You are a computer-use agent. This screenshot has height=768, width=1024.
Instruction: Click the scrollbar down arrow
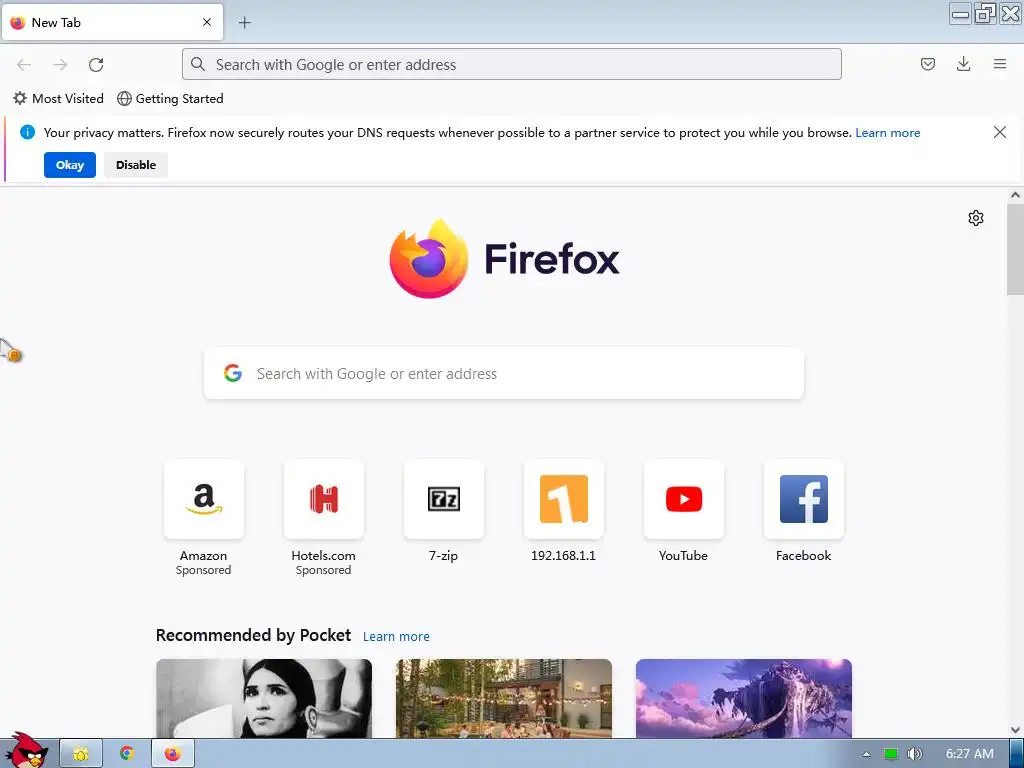(x=1015, y=730)
